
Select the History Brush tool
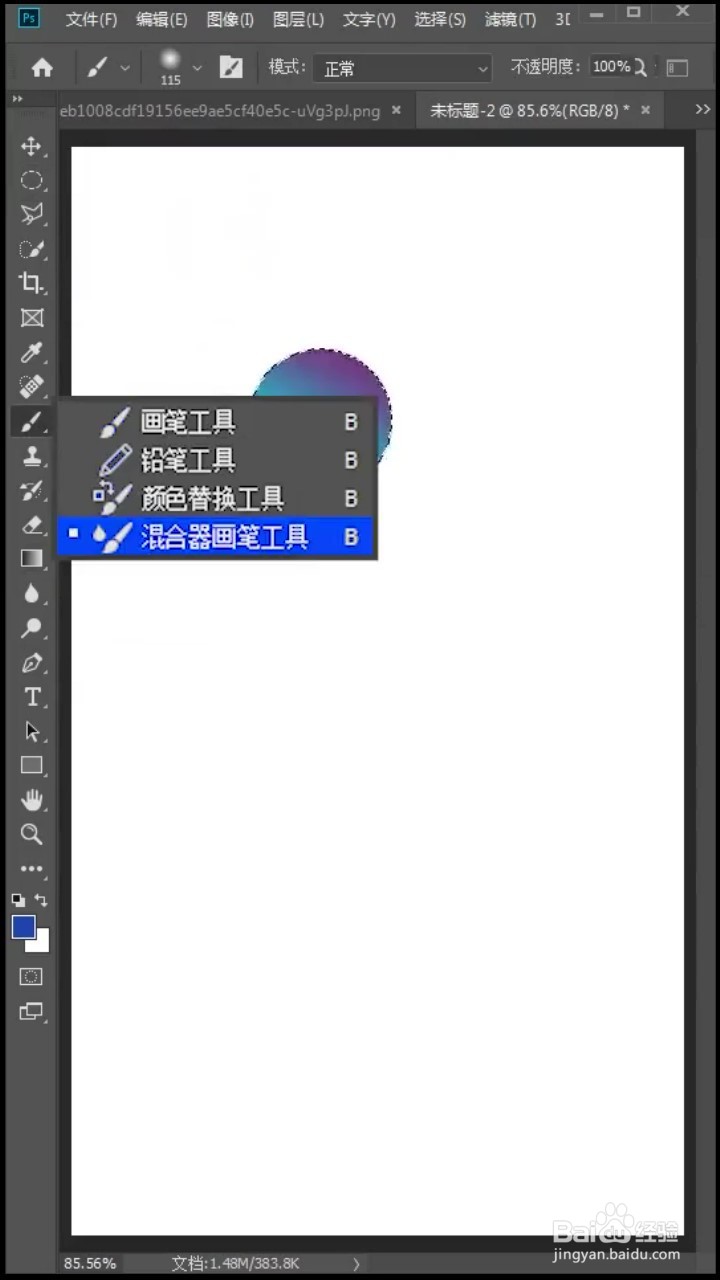(32, 490)
